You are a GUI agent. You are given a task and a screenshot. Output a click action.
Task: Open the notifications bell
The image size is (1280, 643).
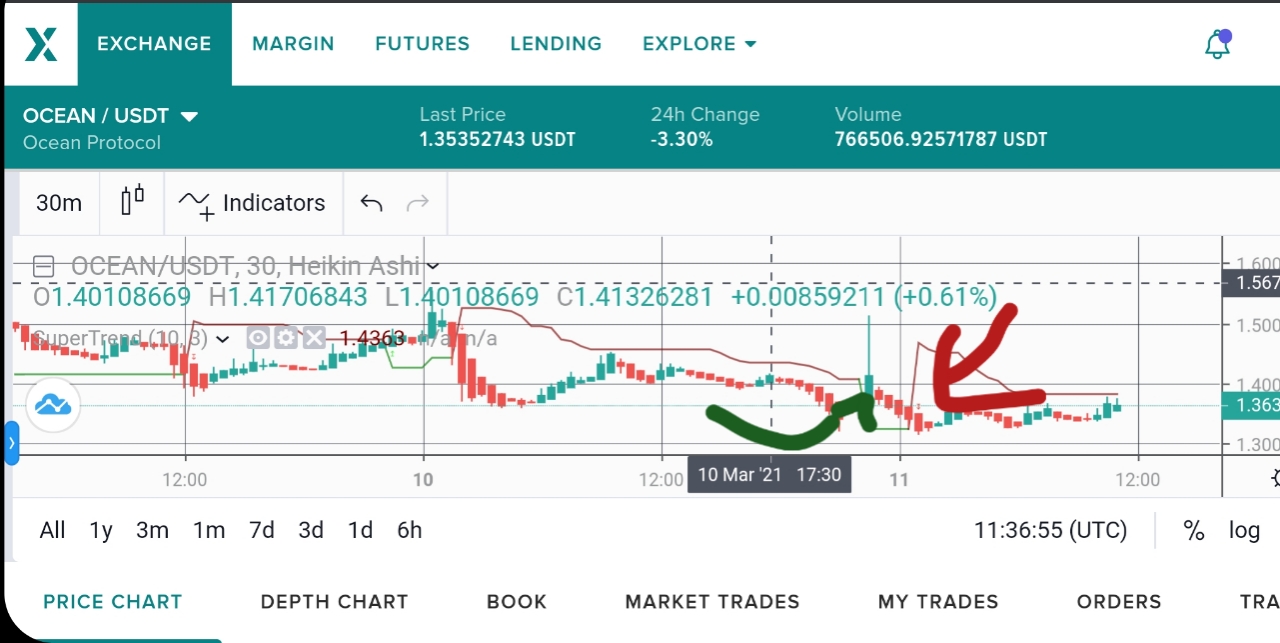point(1217,44)
